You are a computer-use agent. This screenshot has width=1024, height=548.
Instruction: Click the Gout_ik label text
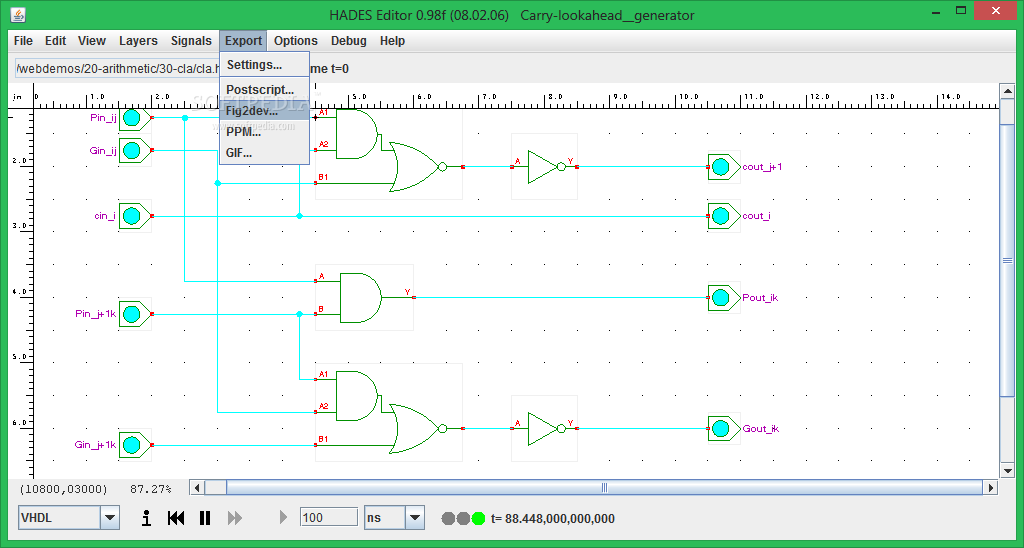click(x=761, y=428)
